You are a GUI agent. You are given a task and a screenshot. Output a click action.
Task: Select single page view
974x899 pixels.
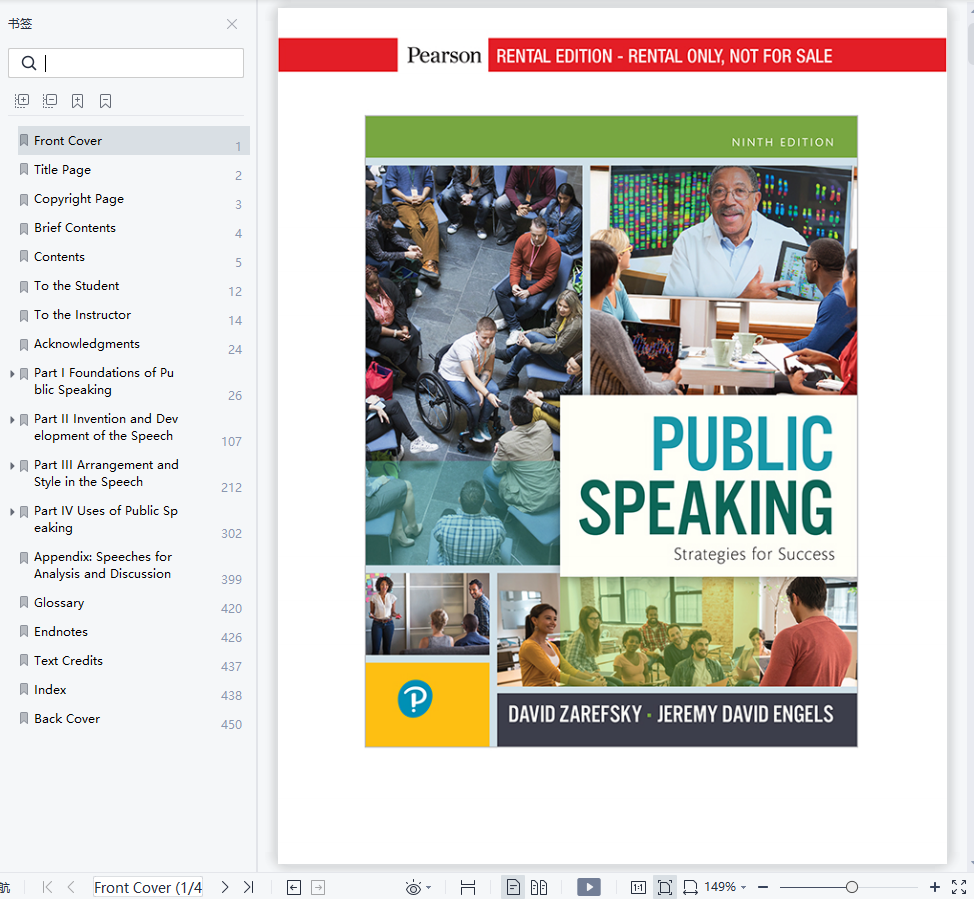pos(513,887)
